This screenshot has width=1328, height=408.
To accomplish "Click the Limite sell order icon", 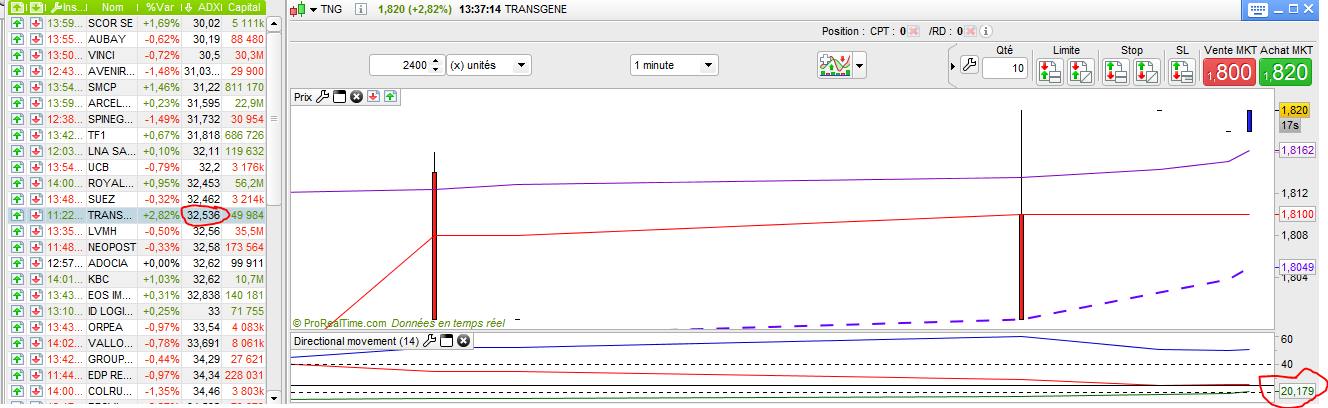I will coord(1080,71).
